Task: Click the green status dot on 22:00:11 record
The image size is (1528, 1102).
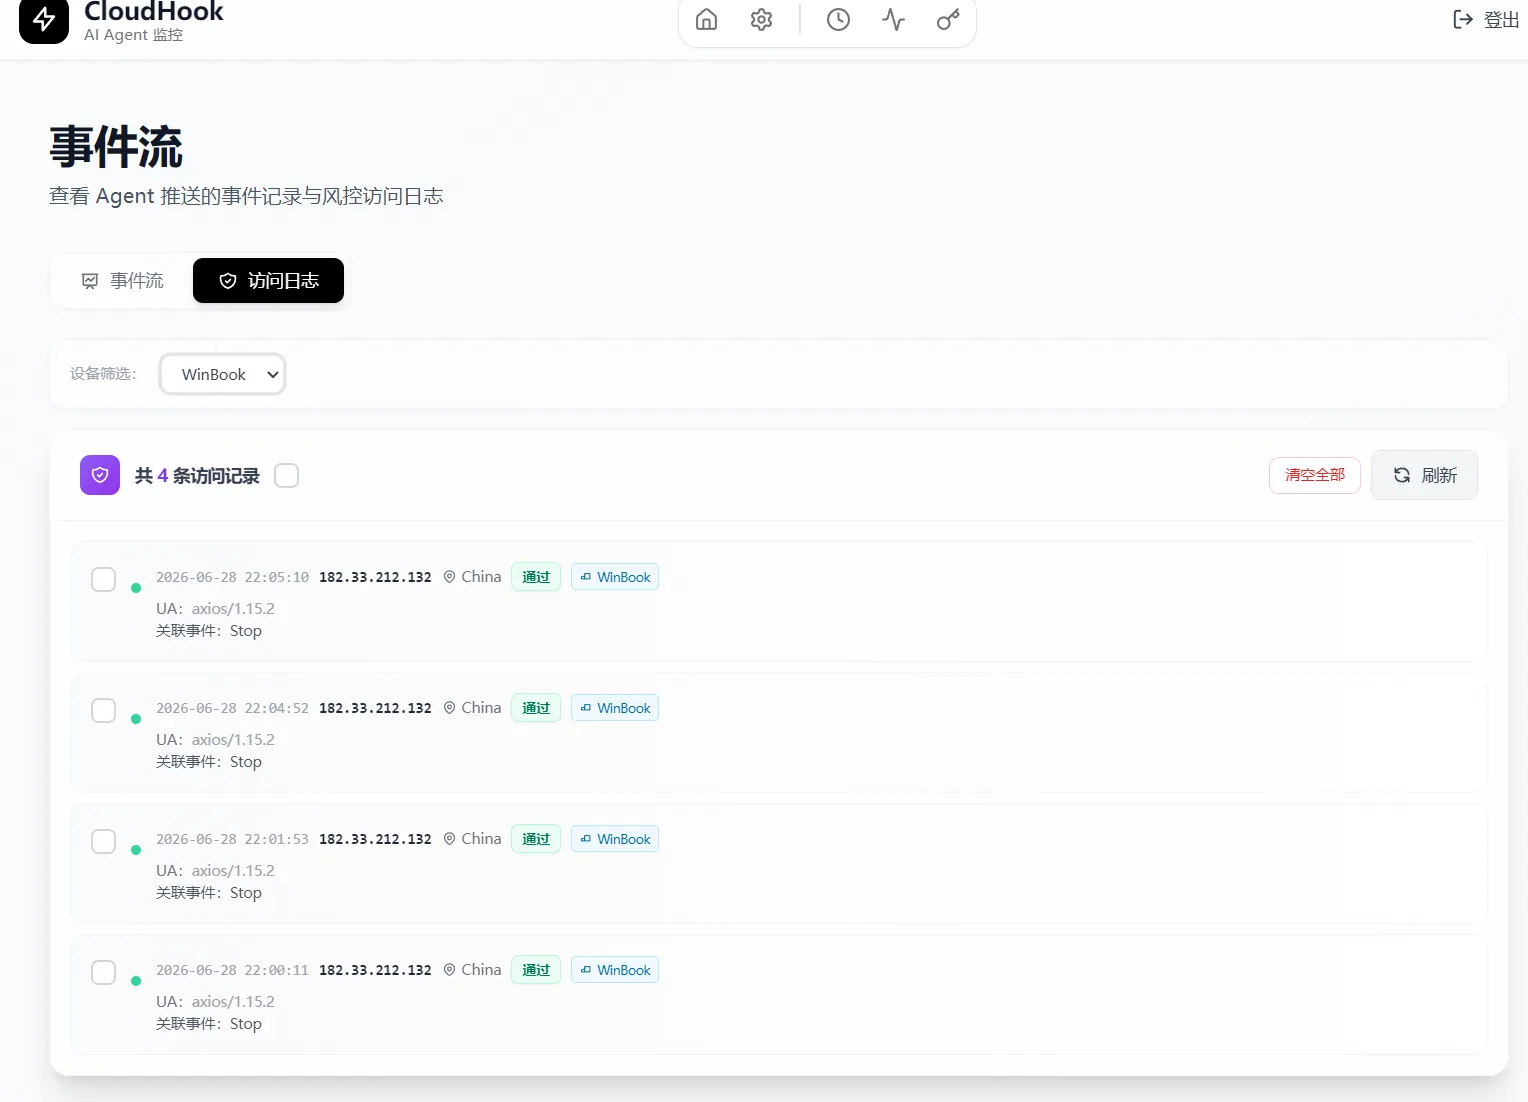Action: pyautogui.click(x=136, y=981)
